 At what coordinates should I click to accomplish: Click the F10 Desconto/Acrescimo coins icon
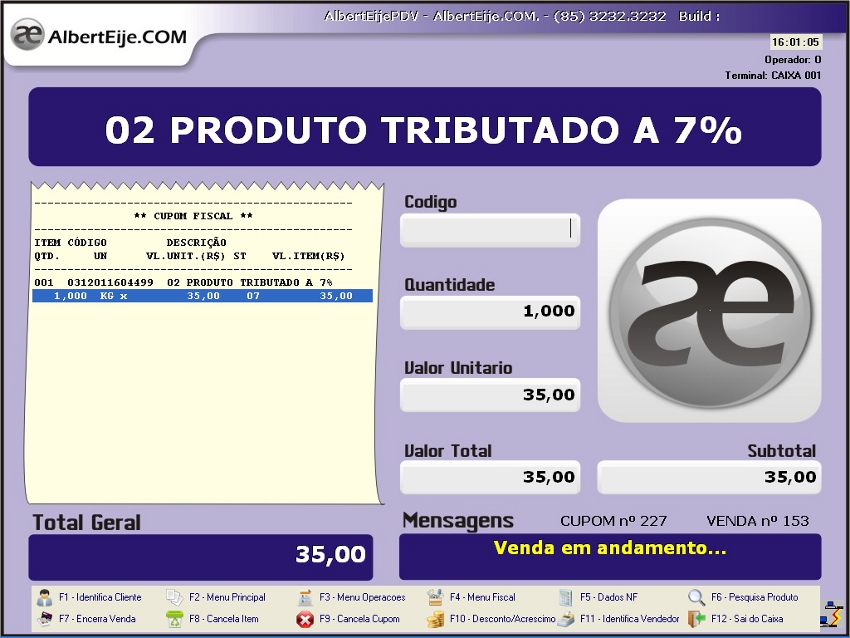[x=435, y=619]
